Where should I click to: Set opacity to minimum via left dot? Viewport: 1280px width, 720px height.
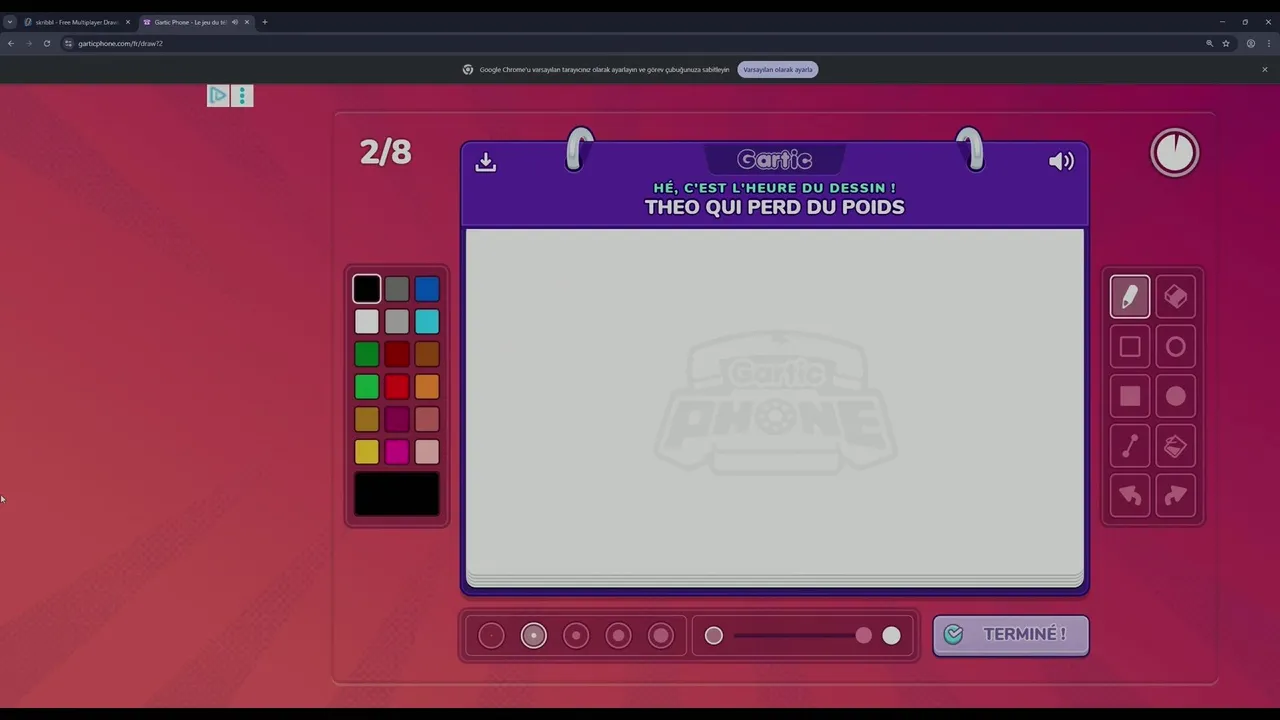pyautogui.click(x=714, y=636)
